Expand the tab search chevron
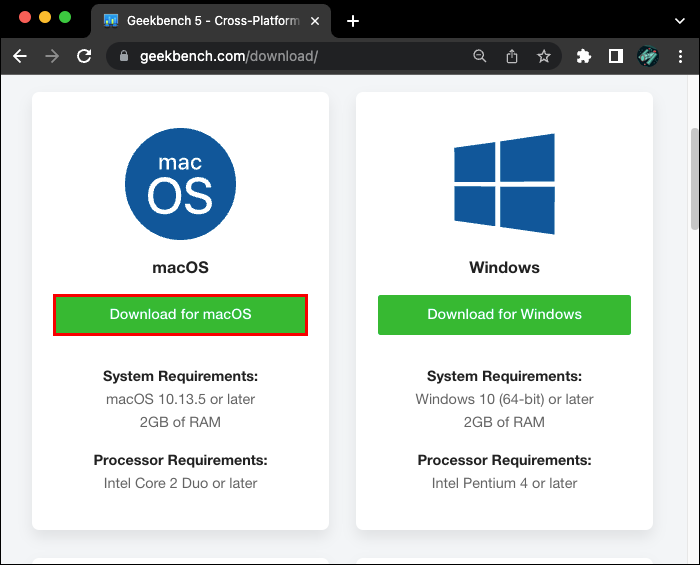 point(679,21)
